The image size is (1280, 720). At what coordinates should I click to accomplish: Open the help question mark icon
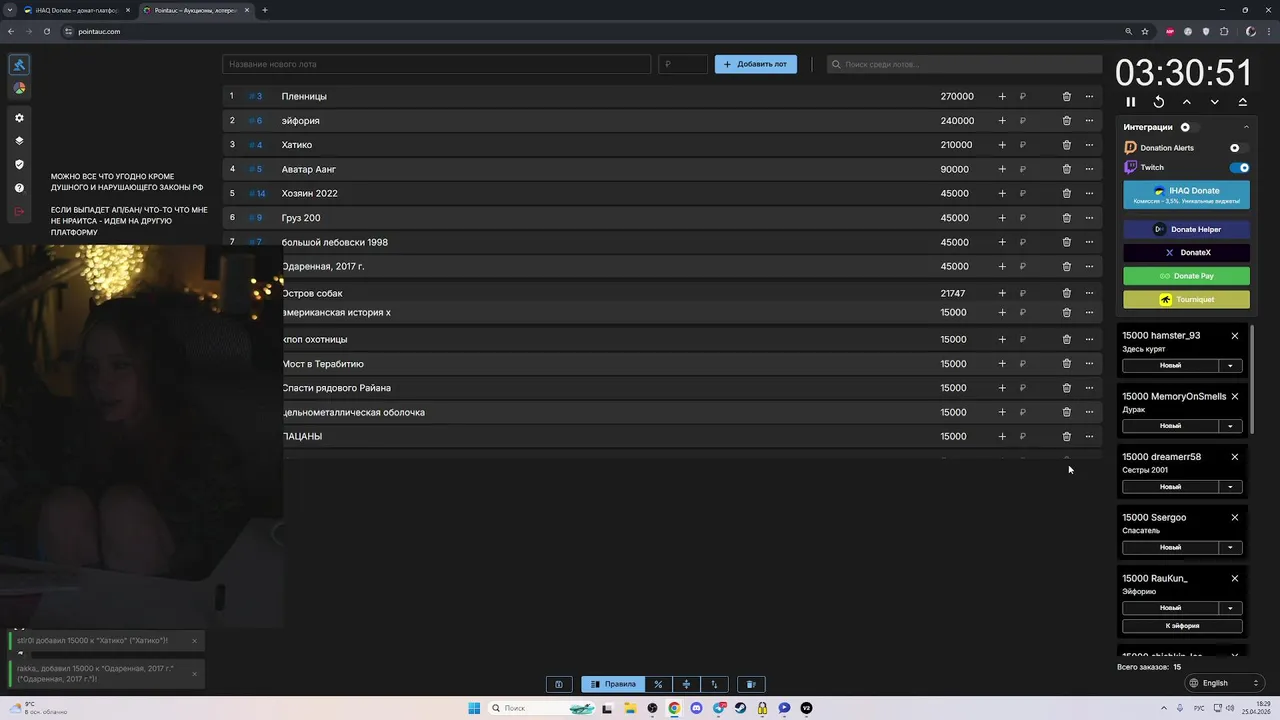click(19, 188)
